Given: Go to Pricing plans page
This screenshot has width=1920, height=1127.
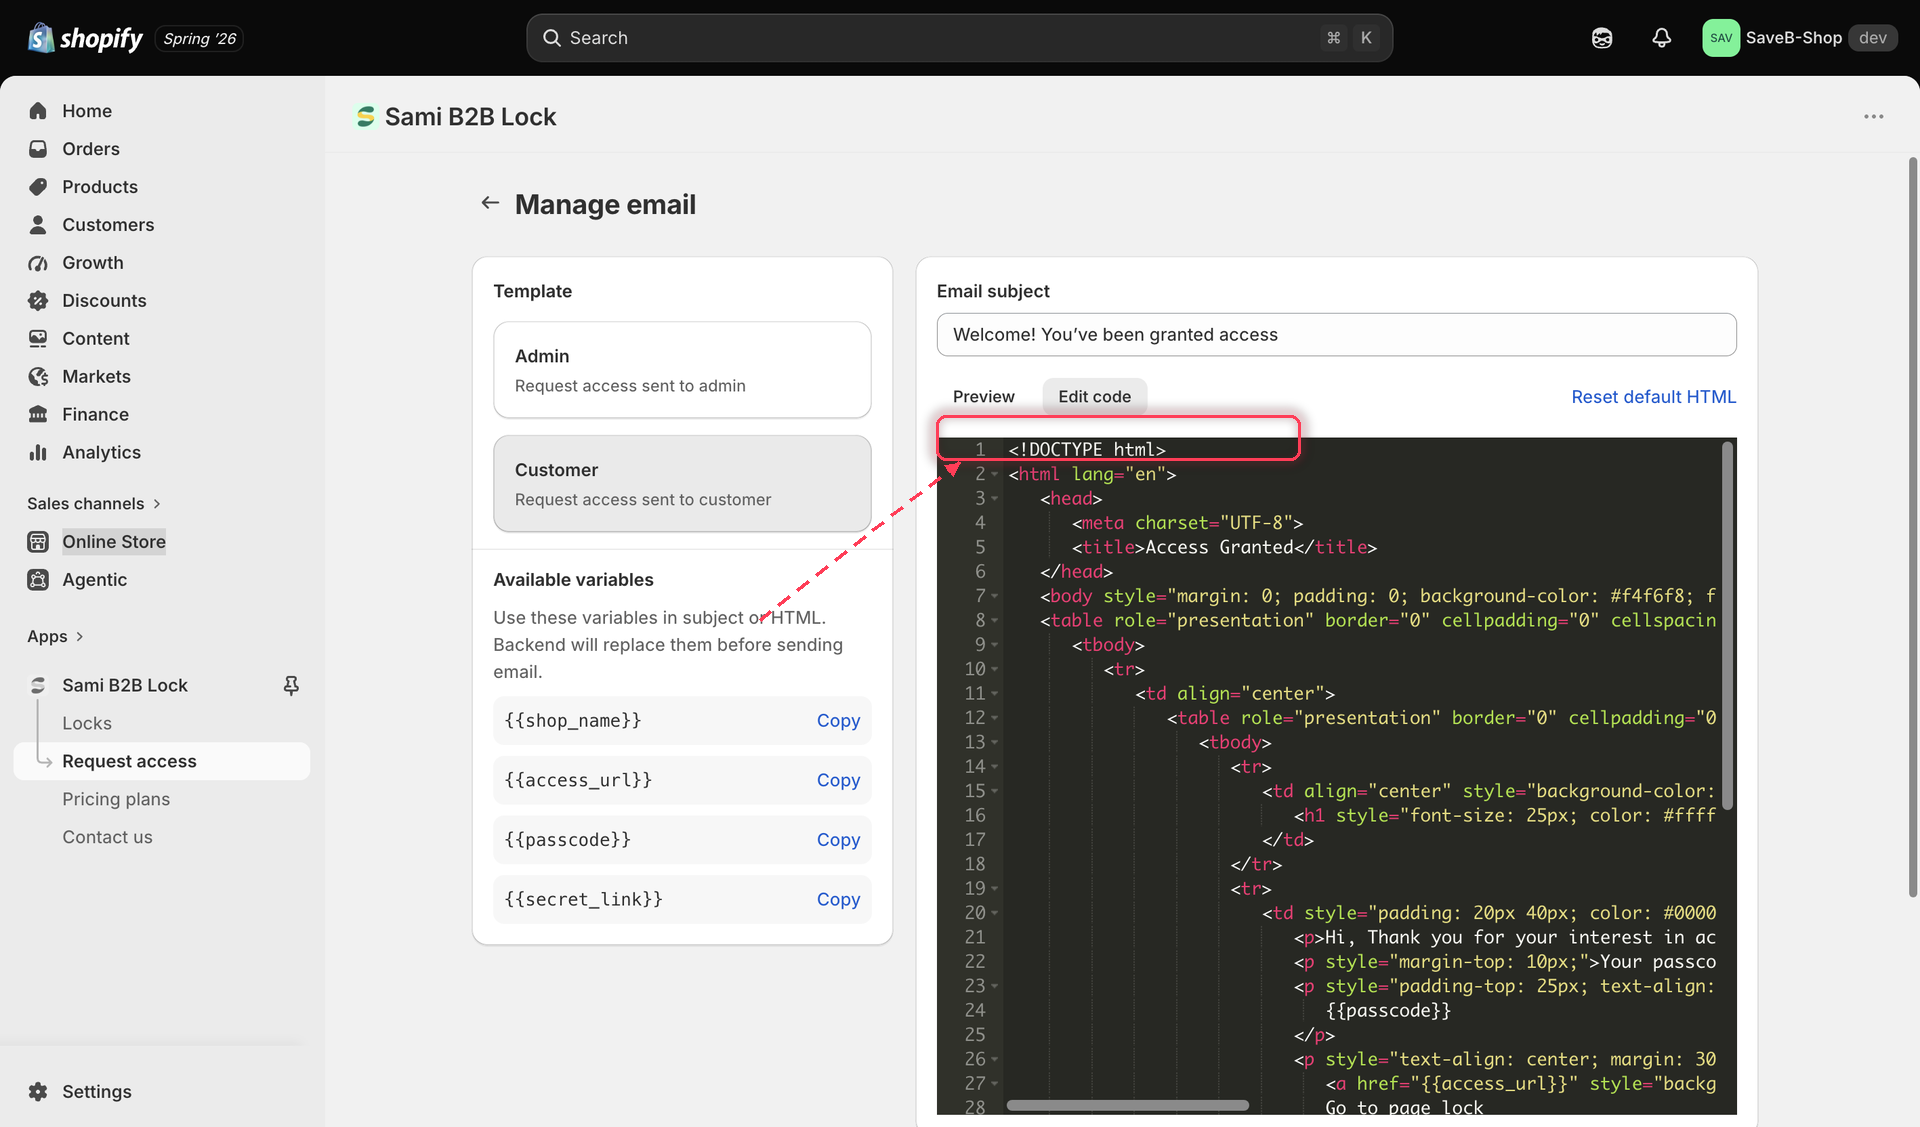Looking at the screenshot, I should tap(116, 799).
